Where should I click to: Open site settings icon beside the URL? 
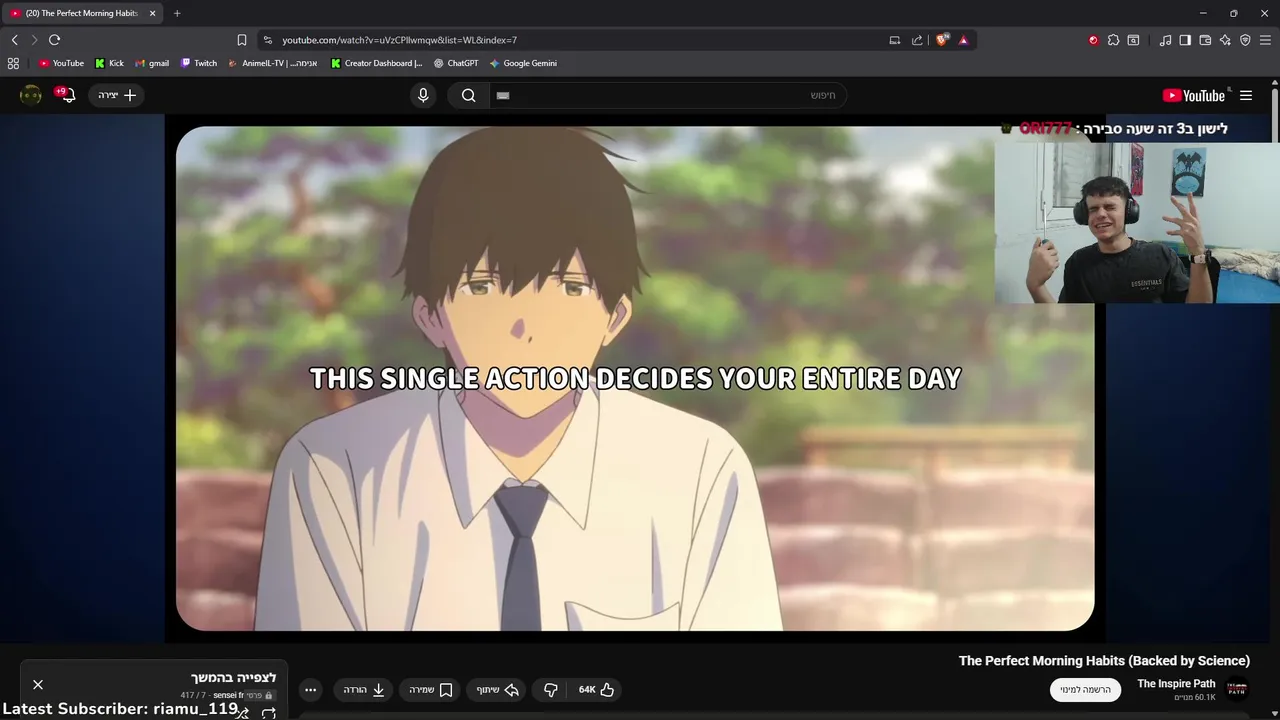[x=267, y=40]
